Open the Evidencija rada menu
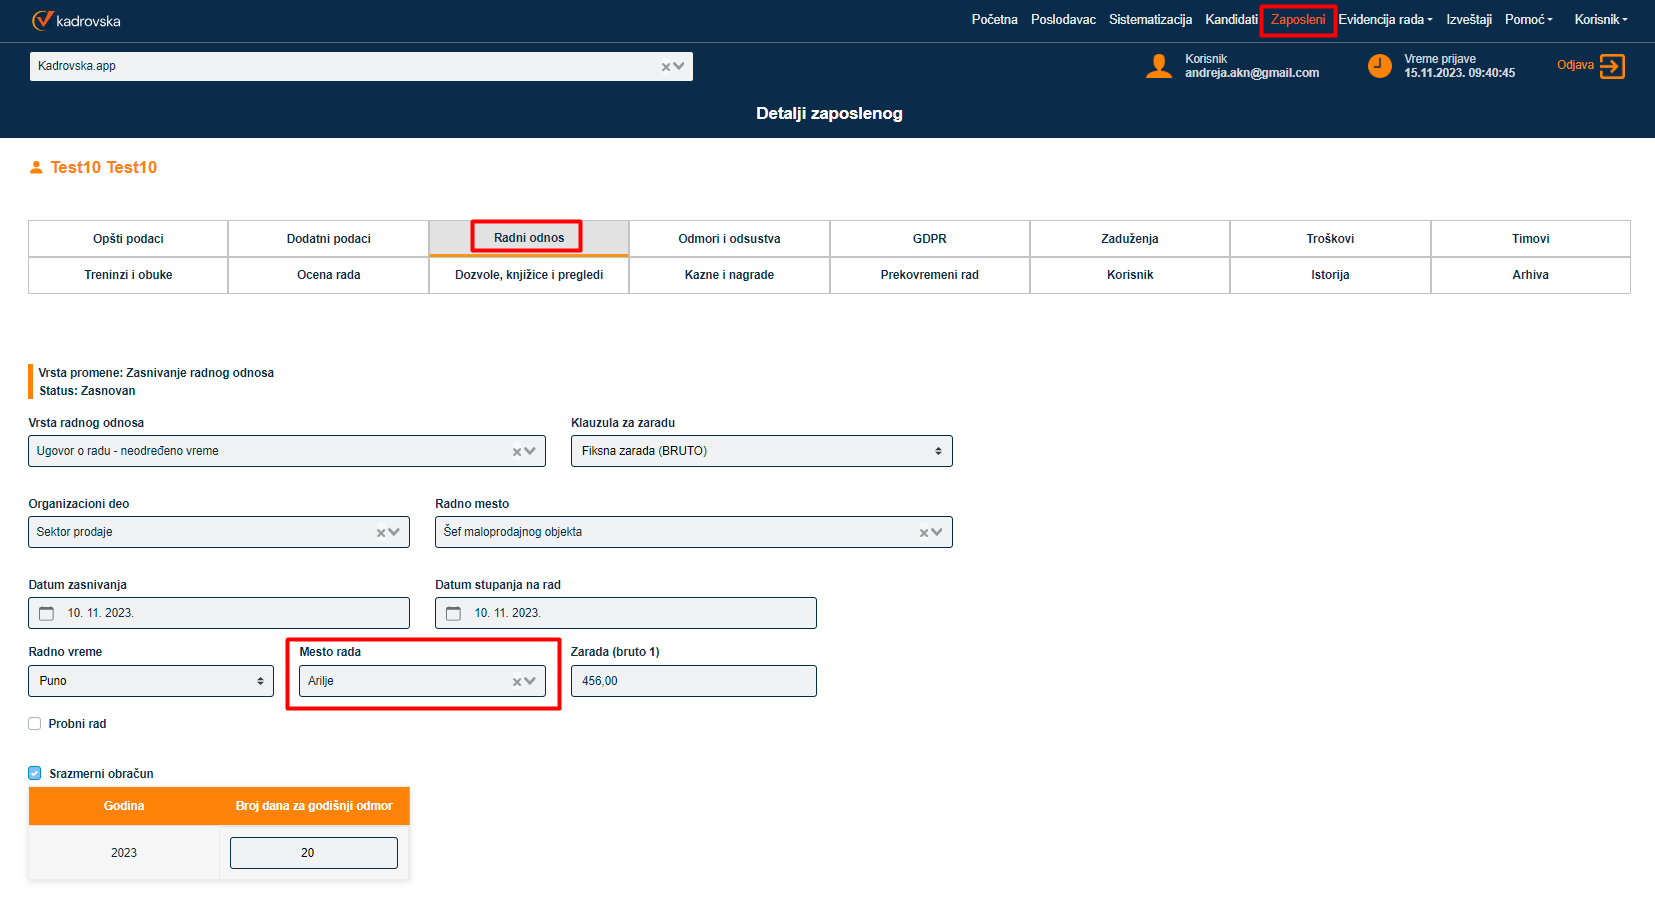The image size is (1655, 906). pyautogui.click(x=1385, y=20)
